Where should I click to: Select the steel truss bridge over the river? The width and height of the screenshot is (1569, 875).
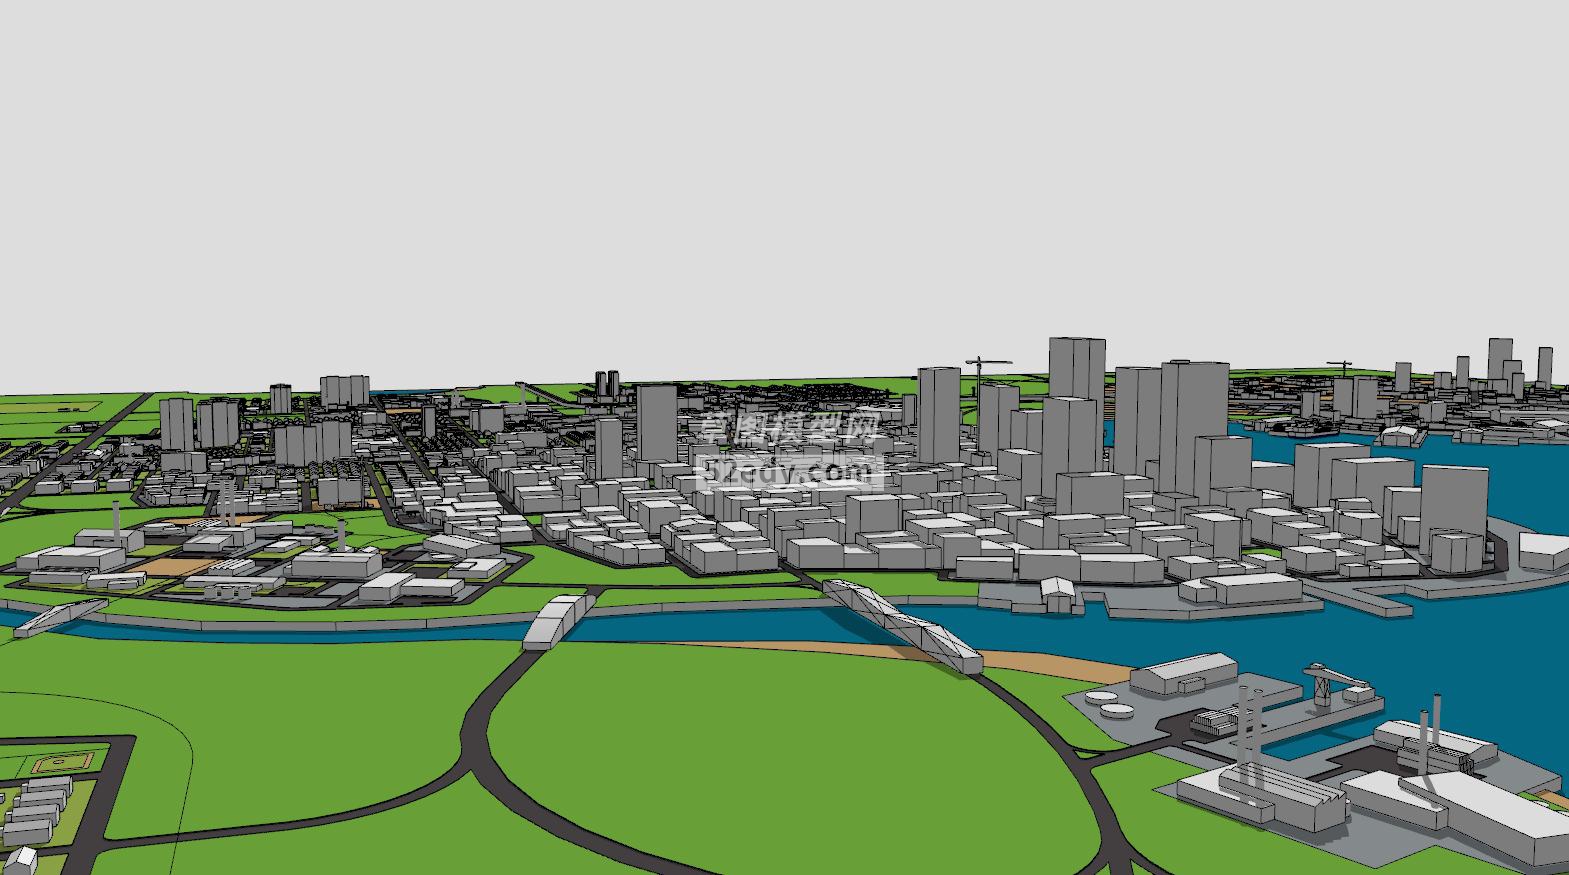[x=902, y=626]
